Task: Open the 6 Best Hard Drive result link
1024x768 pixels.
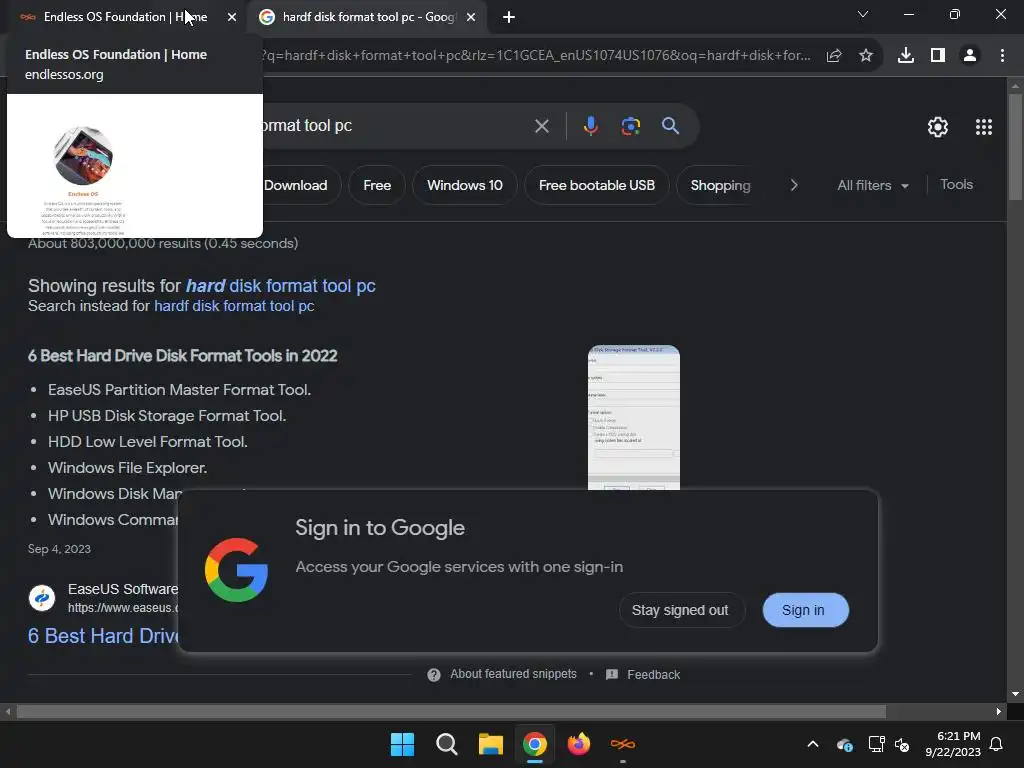Action: 103,636
